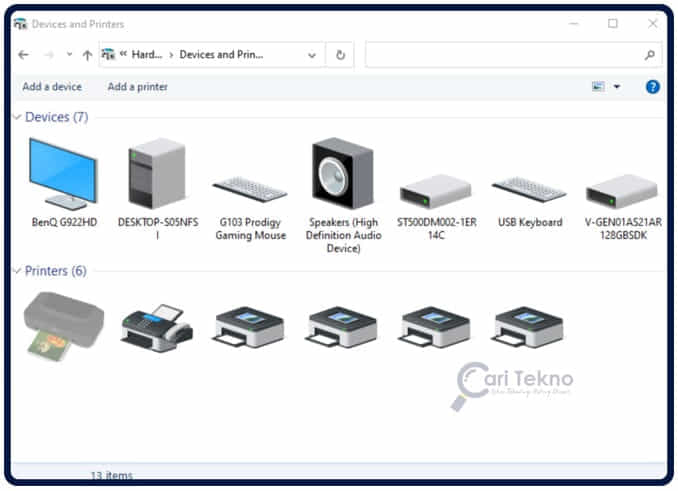Screen dimensions: 678x491
Task: Collapse the Printers (6) section
Action: coord(17,271)
